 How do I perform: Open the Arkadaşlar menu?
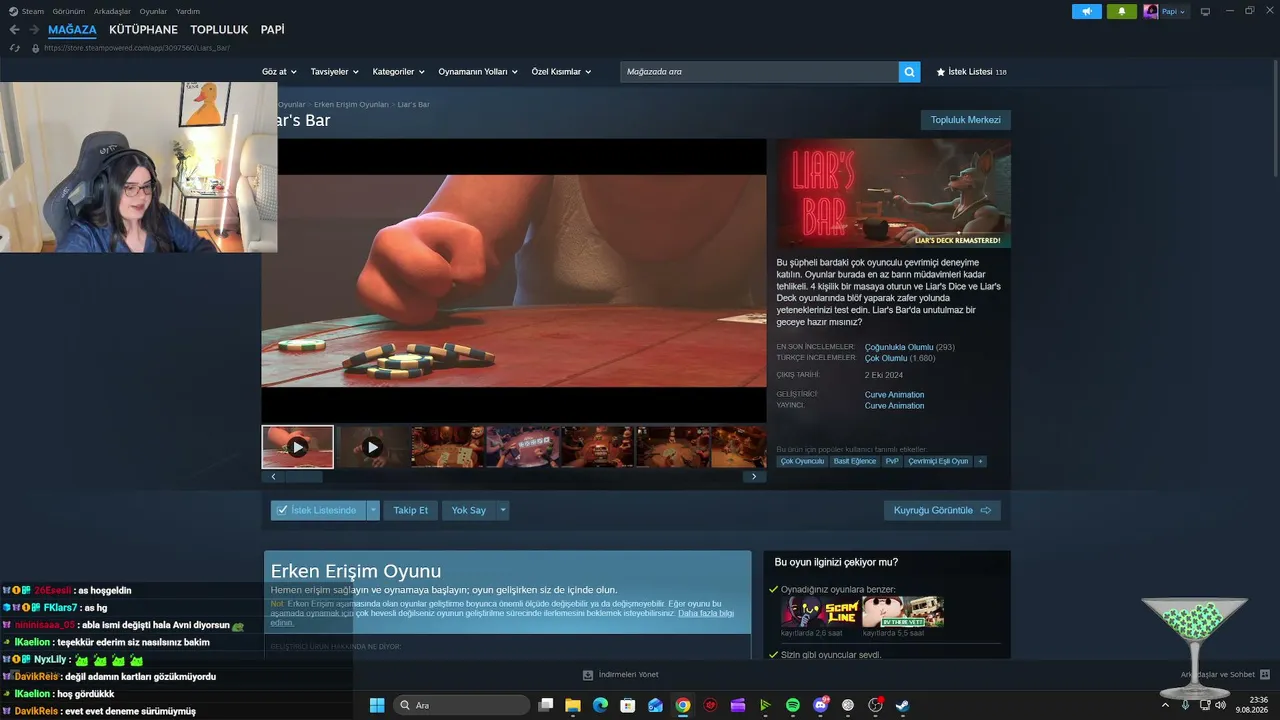point(112,11)
